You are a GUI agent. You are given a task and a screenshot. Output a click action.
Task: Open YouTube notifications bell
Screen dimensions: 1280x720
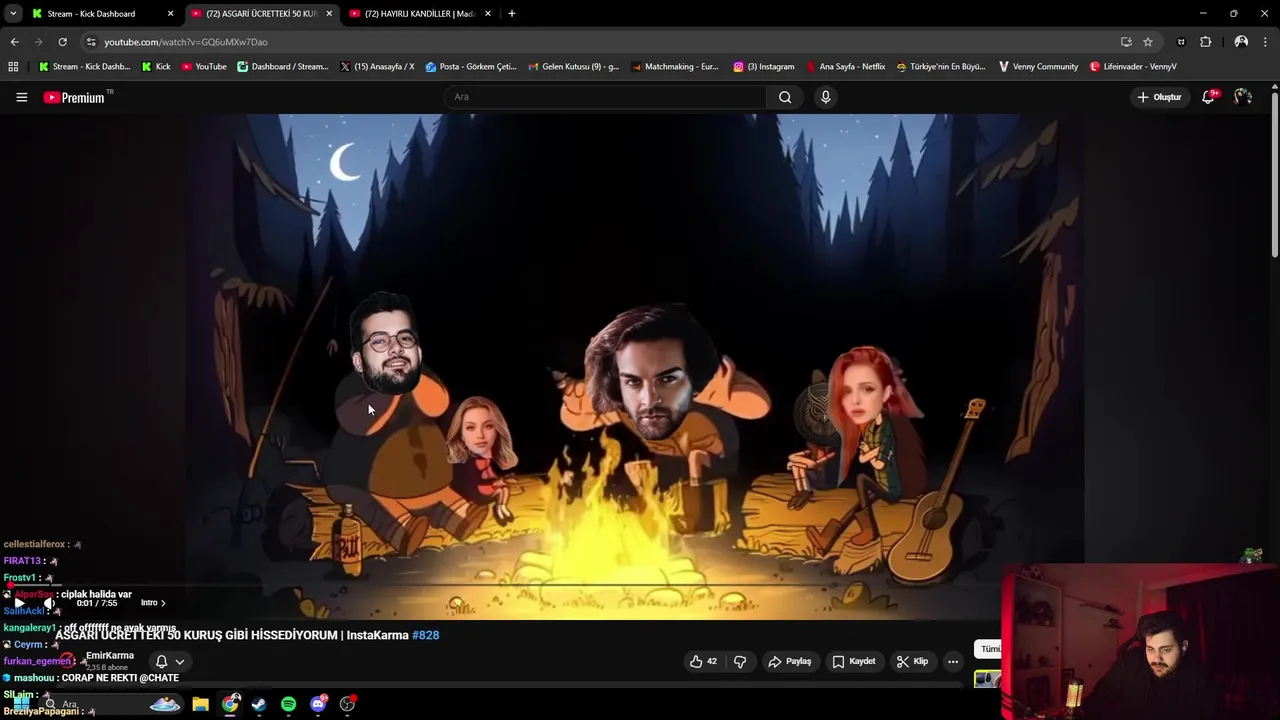1208,97
